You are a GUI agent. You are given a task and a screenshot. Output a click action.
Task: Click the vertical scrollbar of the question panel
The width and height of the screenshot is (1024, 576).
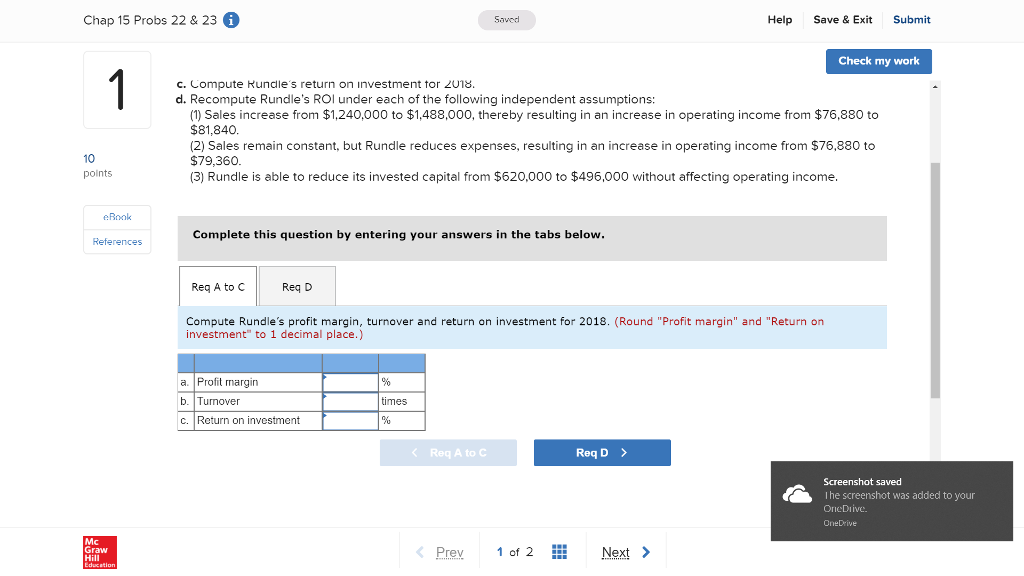point(935,280)
